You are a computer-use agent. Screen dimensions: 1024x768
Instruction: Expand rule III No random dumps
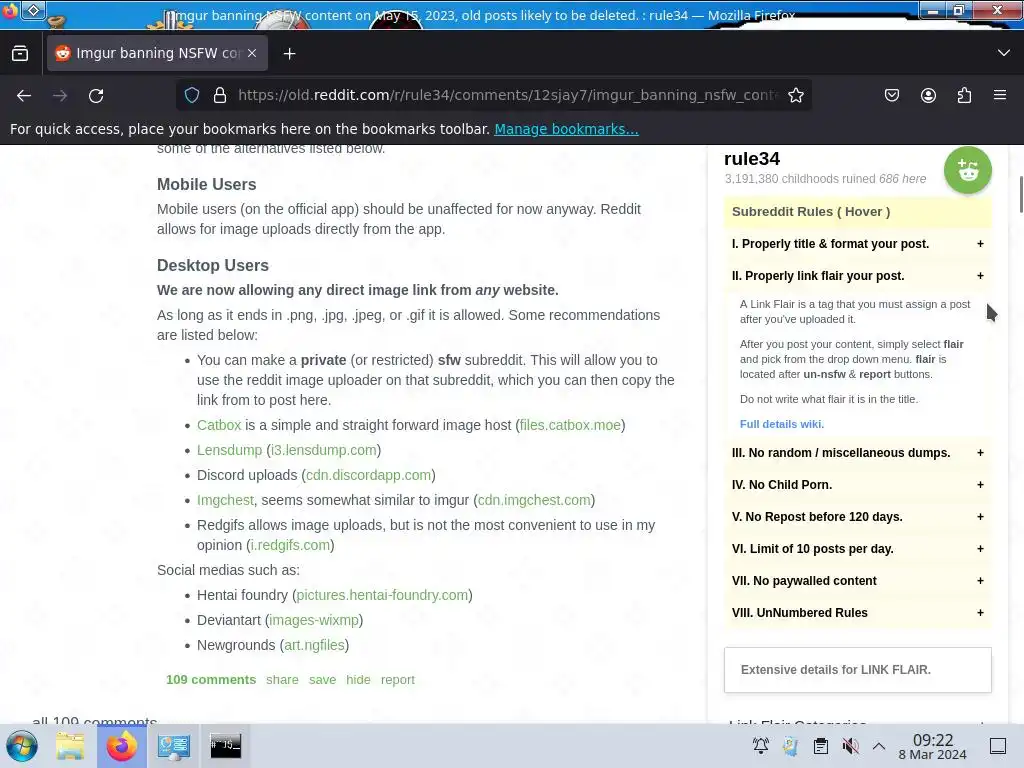[857, 453]
